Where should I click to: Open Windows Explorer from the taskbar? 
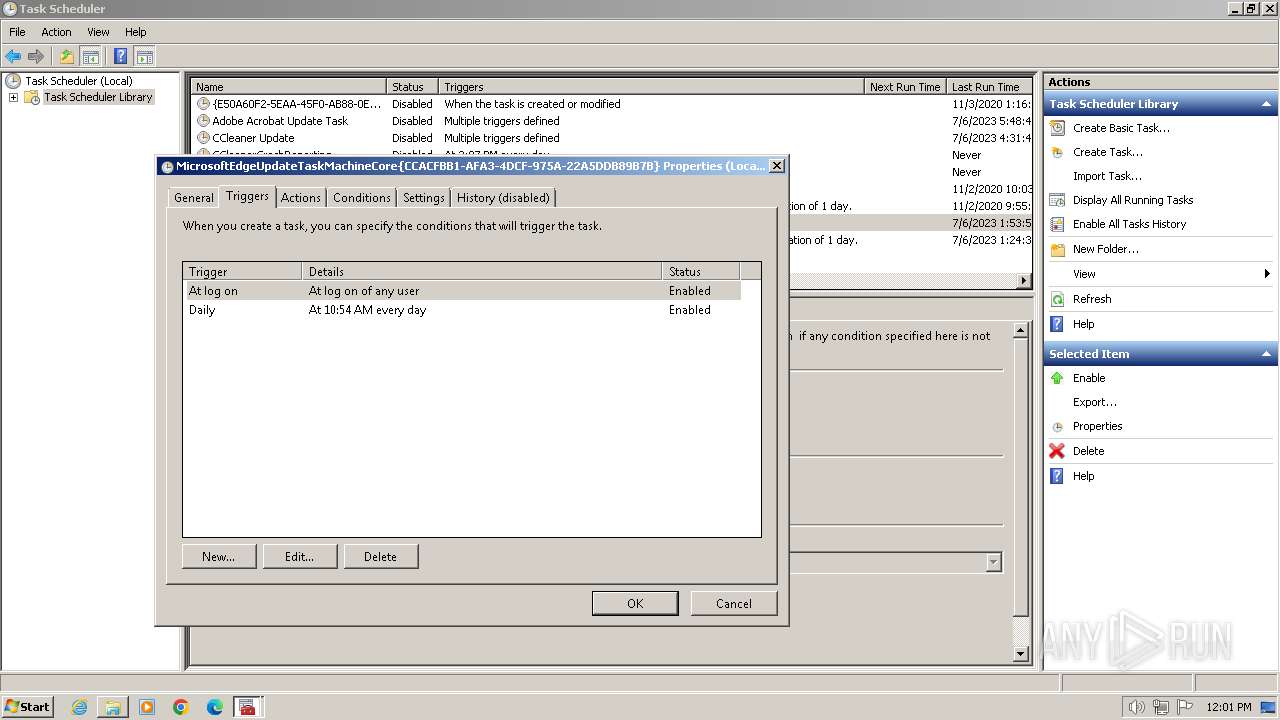pos(113,707)
